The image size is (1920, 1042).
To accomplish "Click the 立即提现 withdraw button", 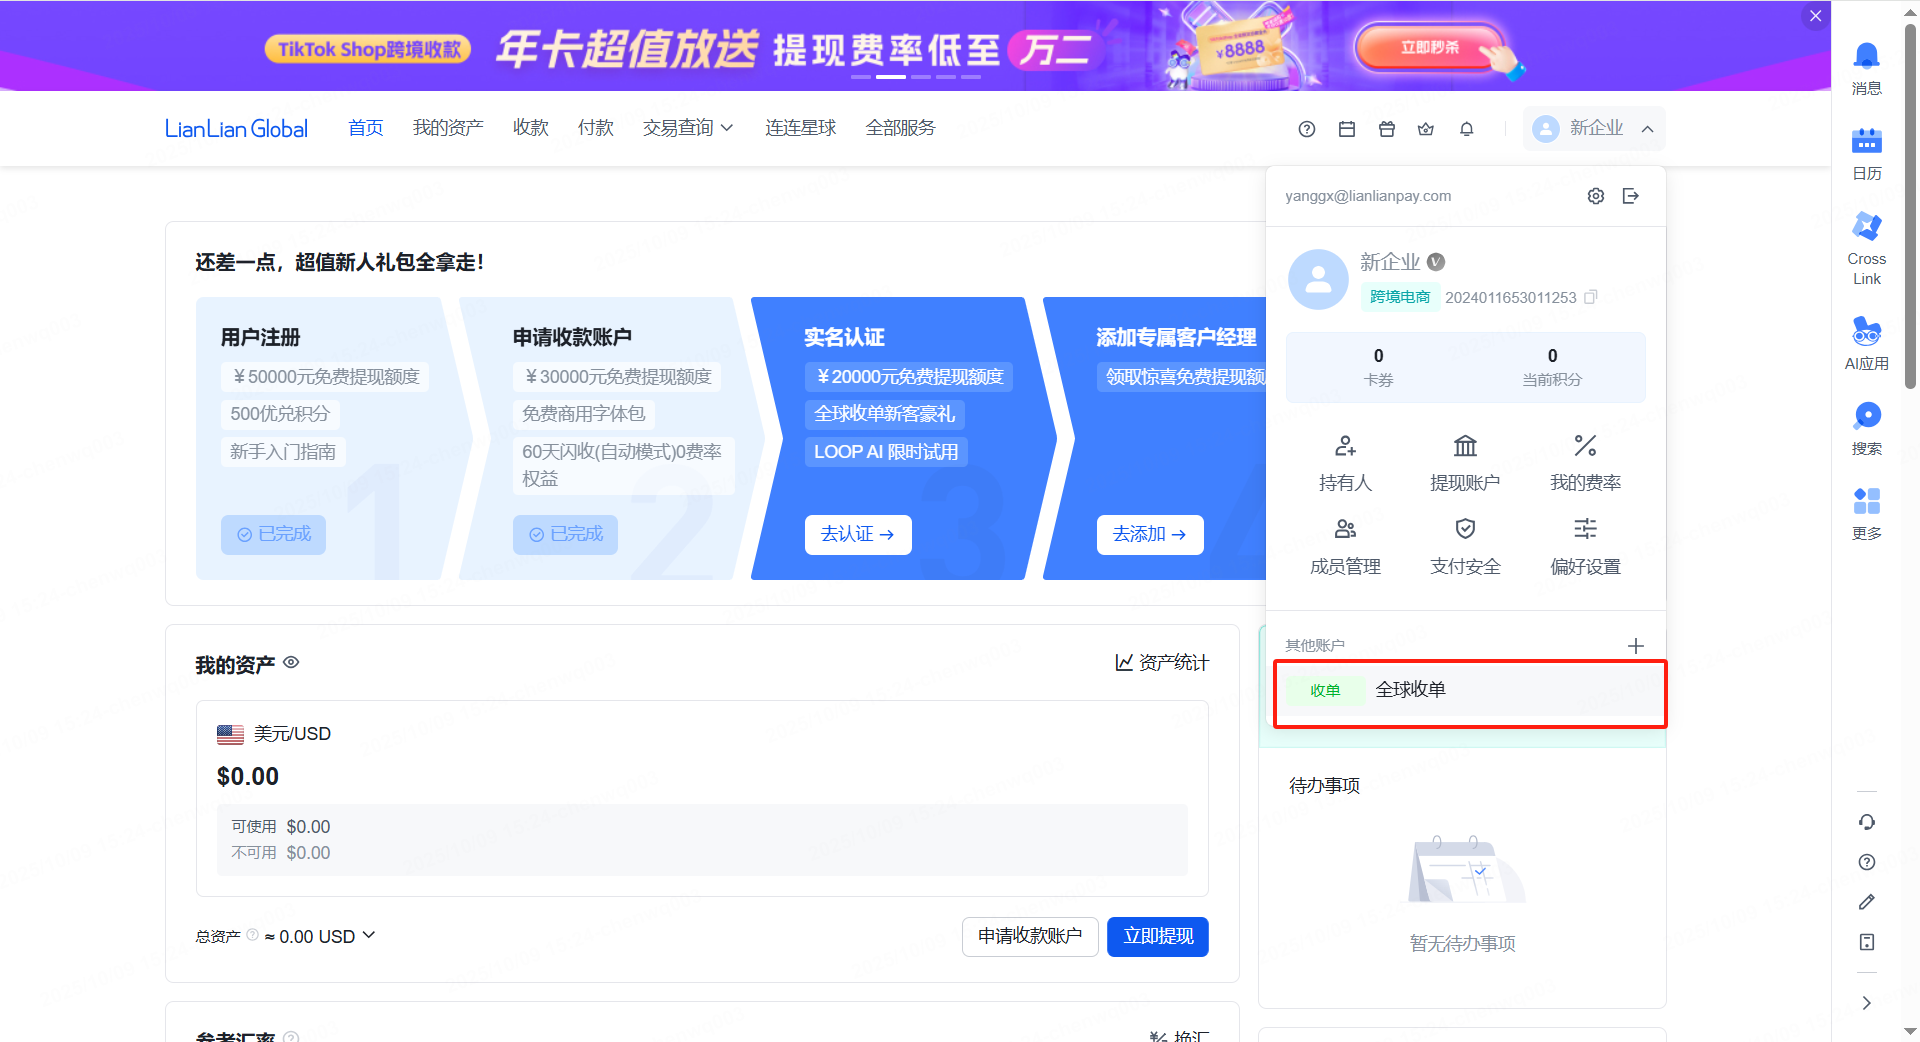I will tap(1158, 936).
